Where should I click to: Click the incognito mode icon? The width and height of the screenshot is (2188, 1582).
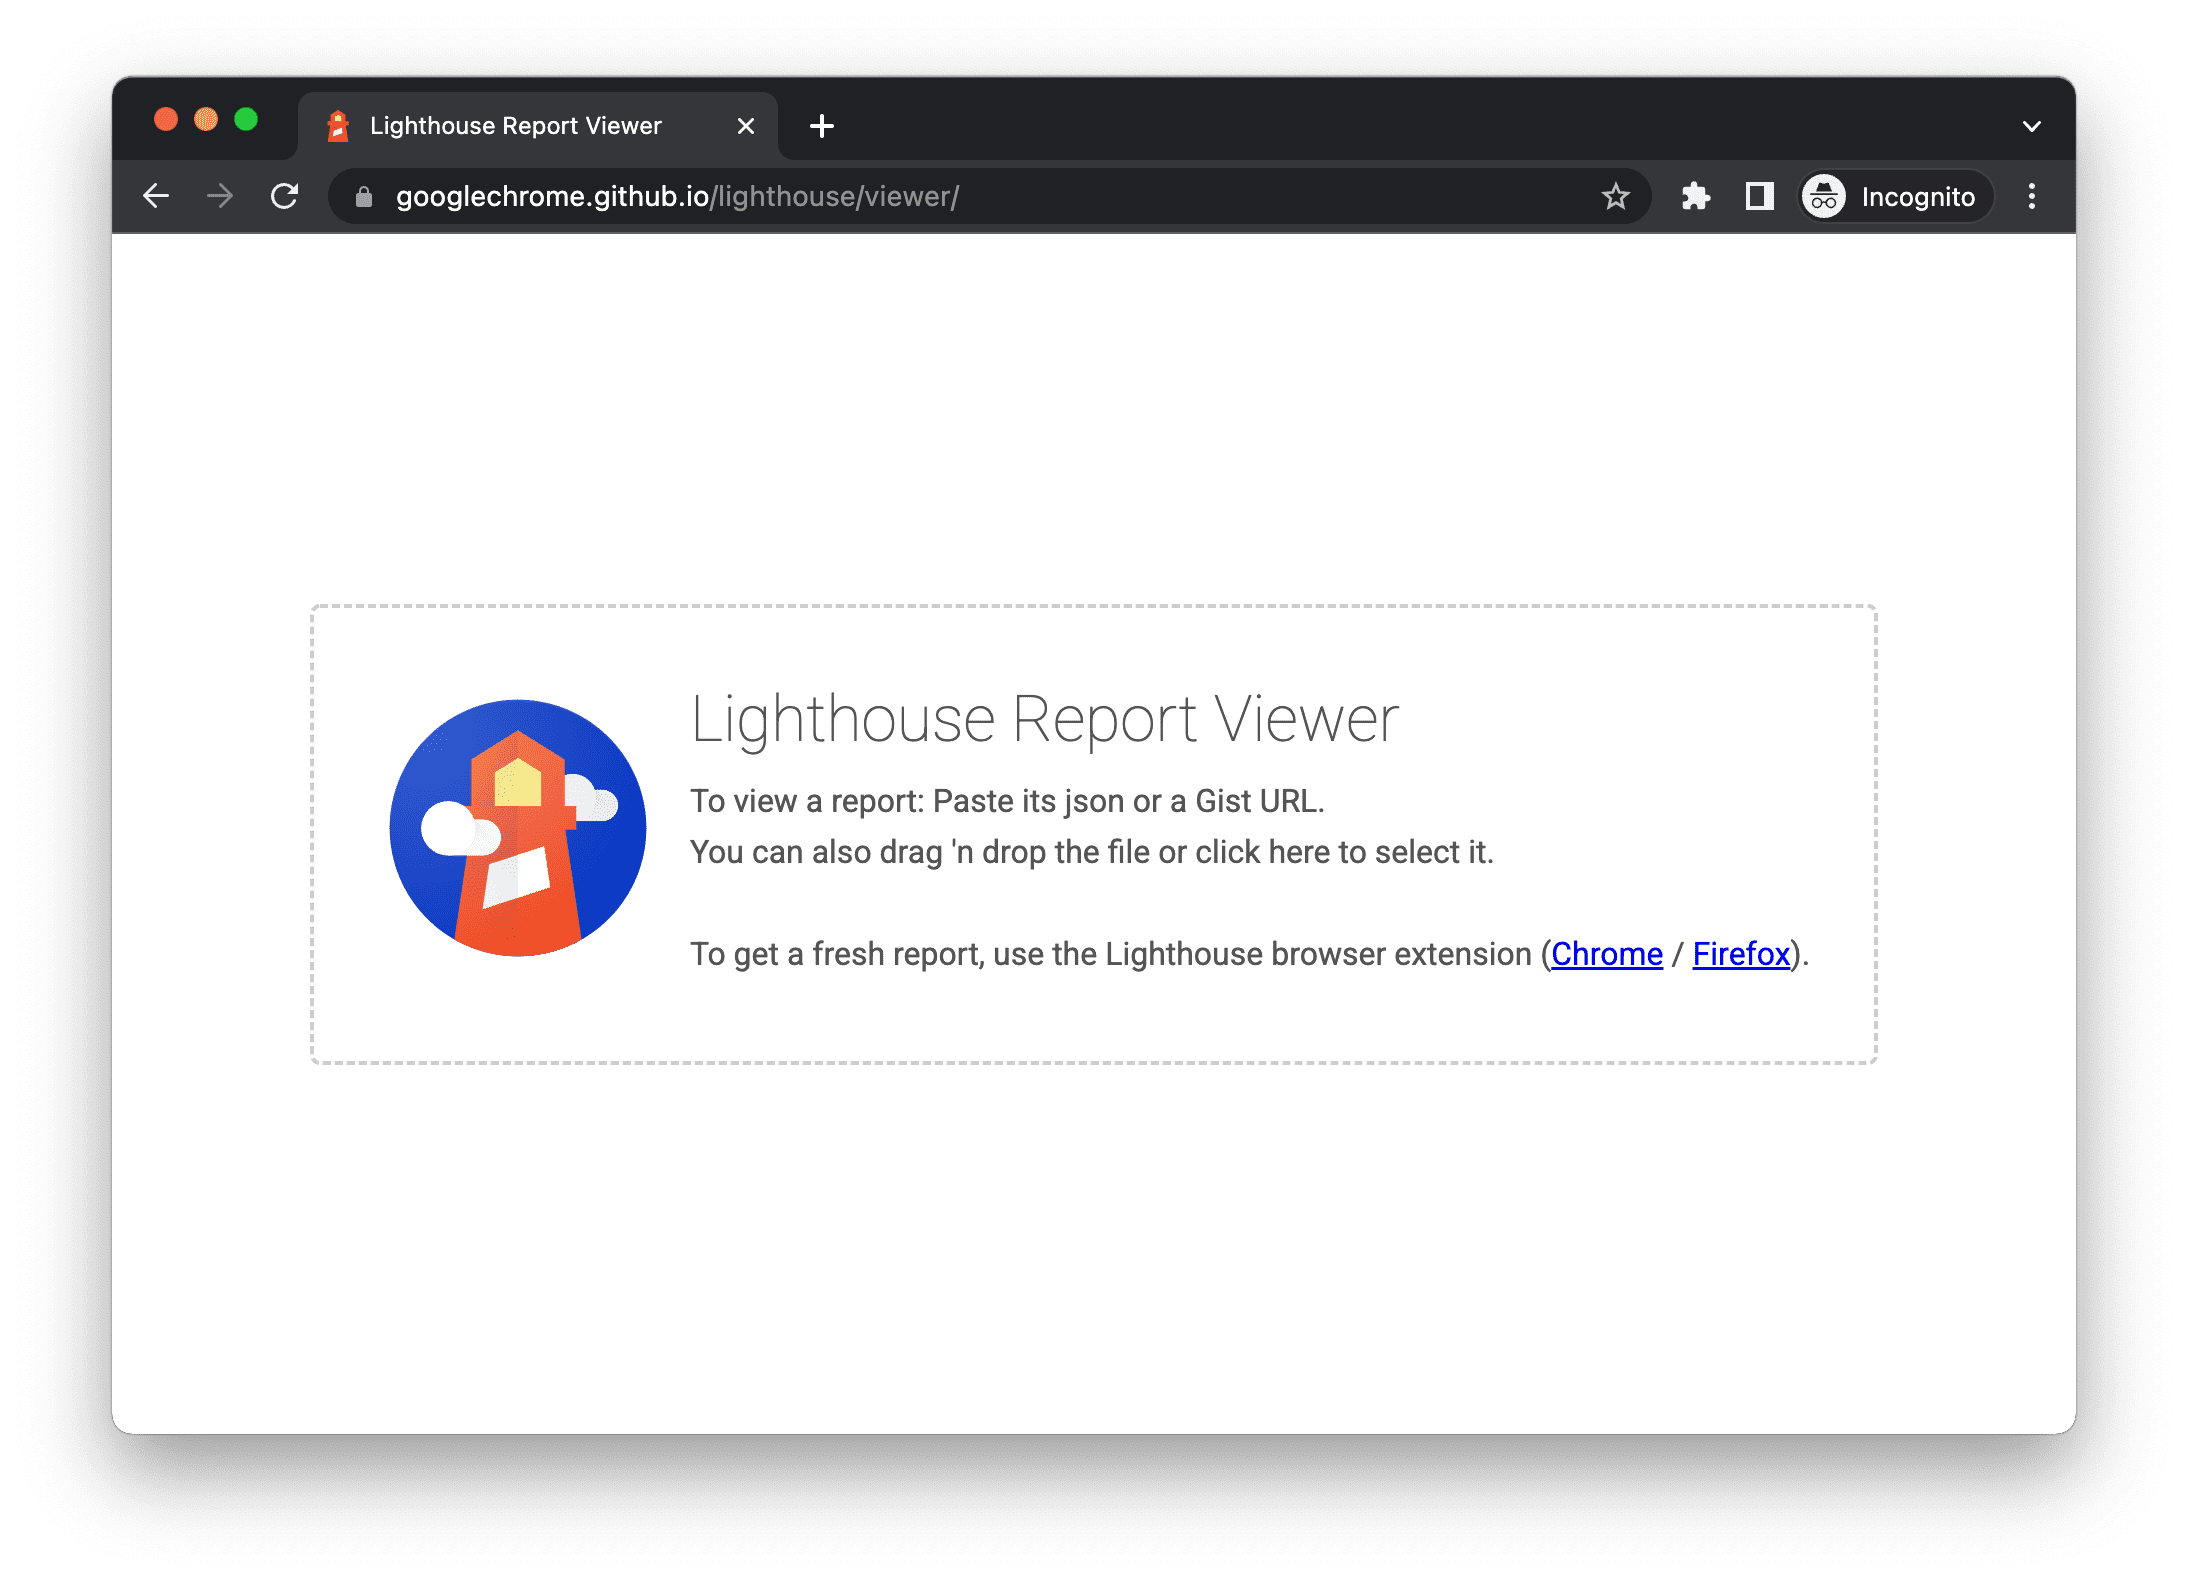coord(1823,195)
